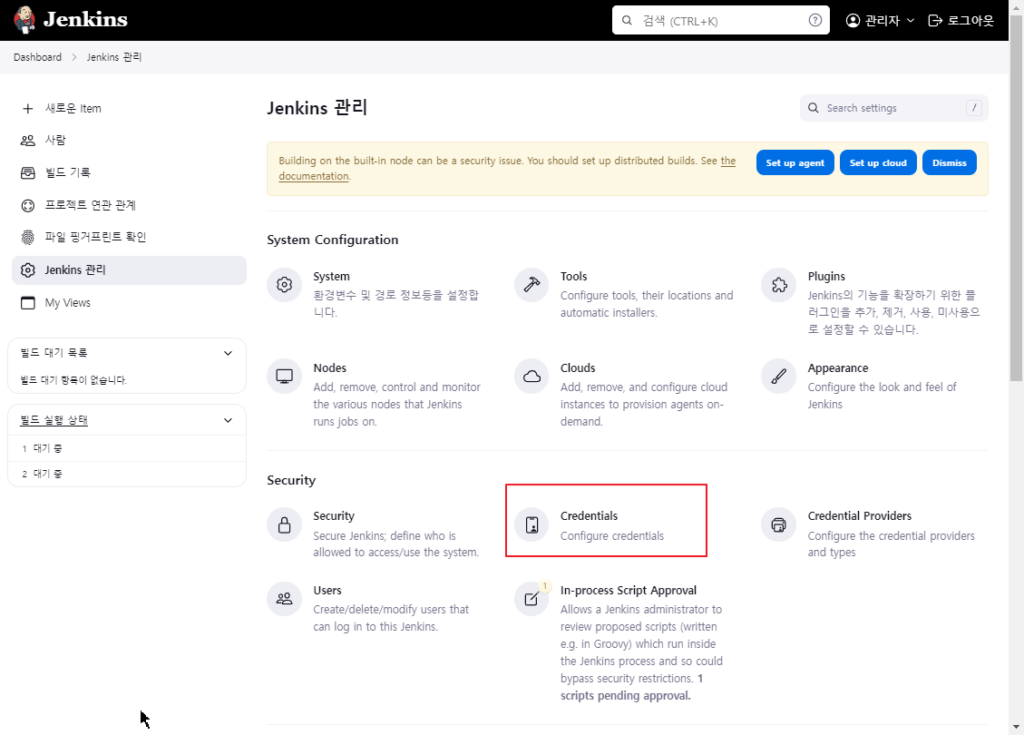Click the Plugins title text

(x=826, y=276)
